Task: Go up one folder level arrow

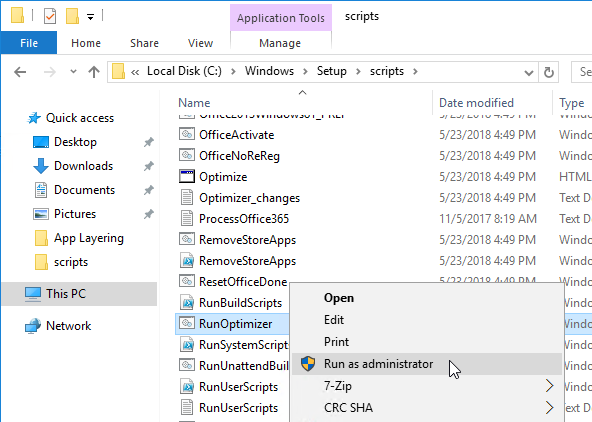Action: click(x=94, y=72)
